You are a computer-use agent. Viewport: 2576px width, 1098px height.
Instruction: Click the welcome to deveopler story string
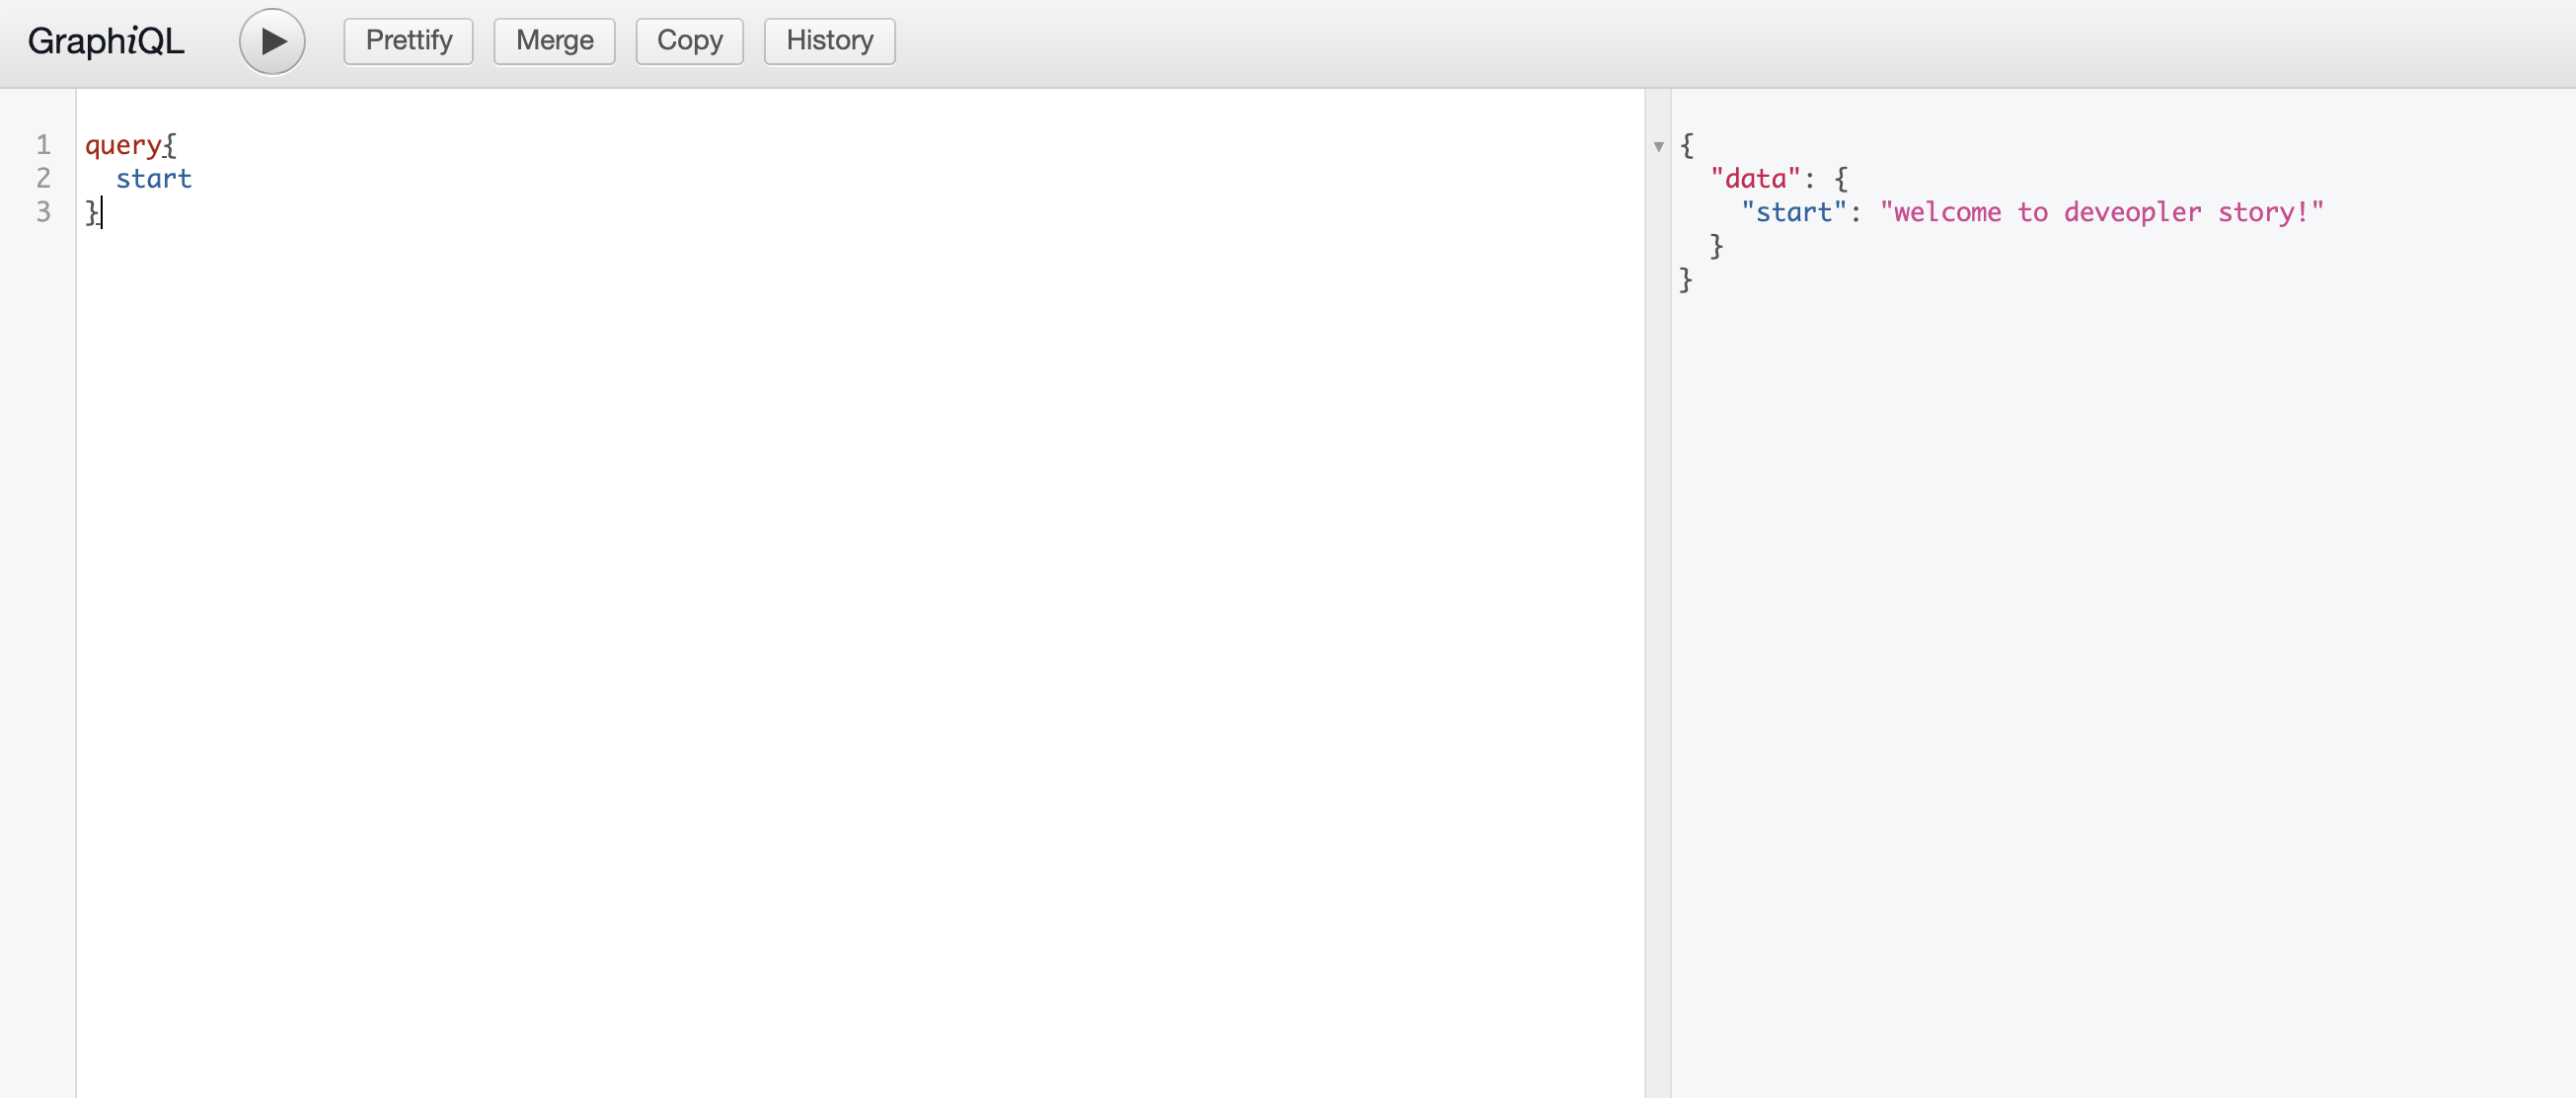[2101, 212]
